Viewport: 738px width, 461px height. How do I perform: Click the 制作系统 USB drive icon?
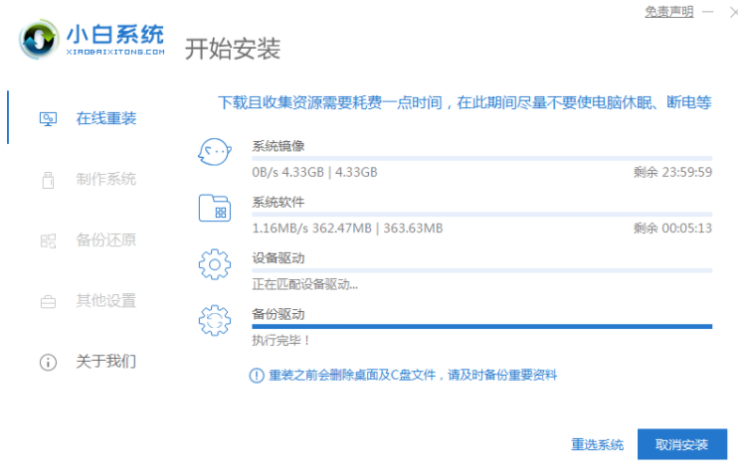coord(48,180)
